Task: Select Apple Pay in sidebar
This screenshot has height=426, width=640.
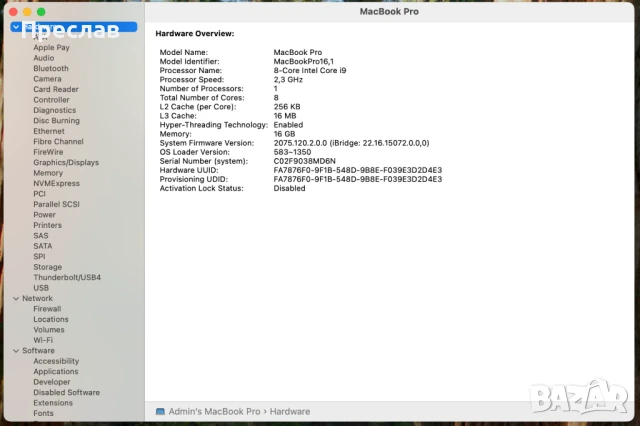Action: point(51,47)
